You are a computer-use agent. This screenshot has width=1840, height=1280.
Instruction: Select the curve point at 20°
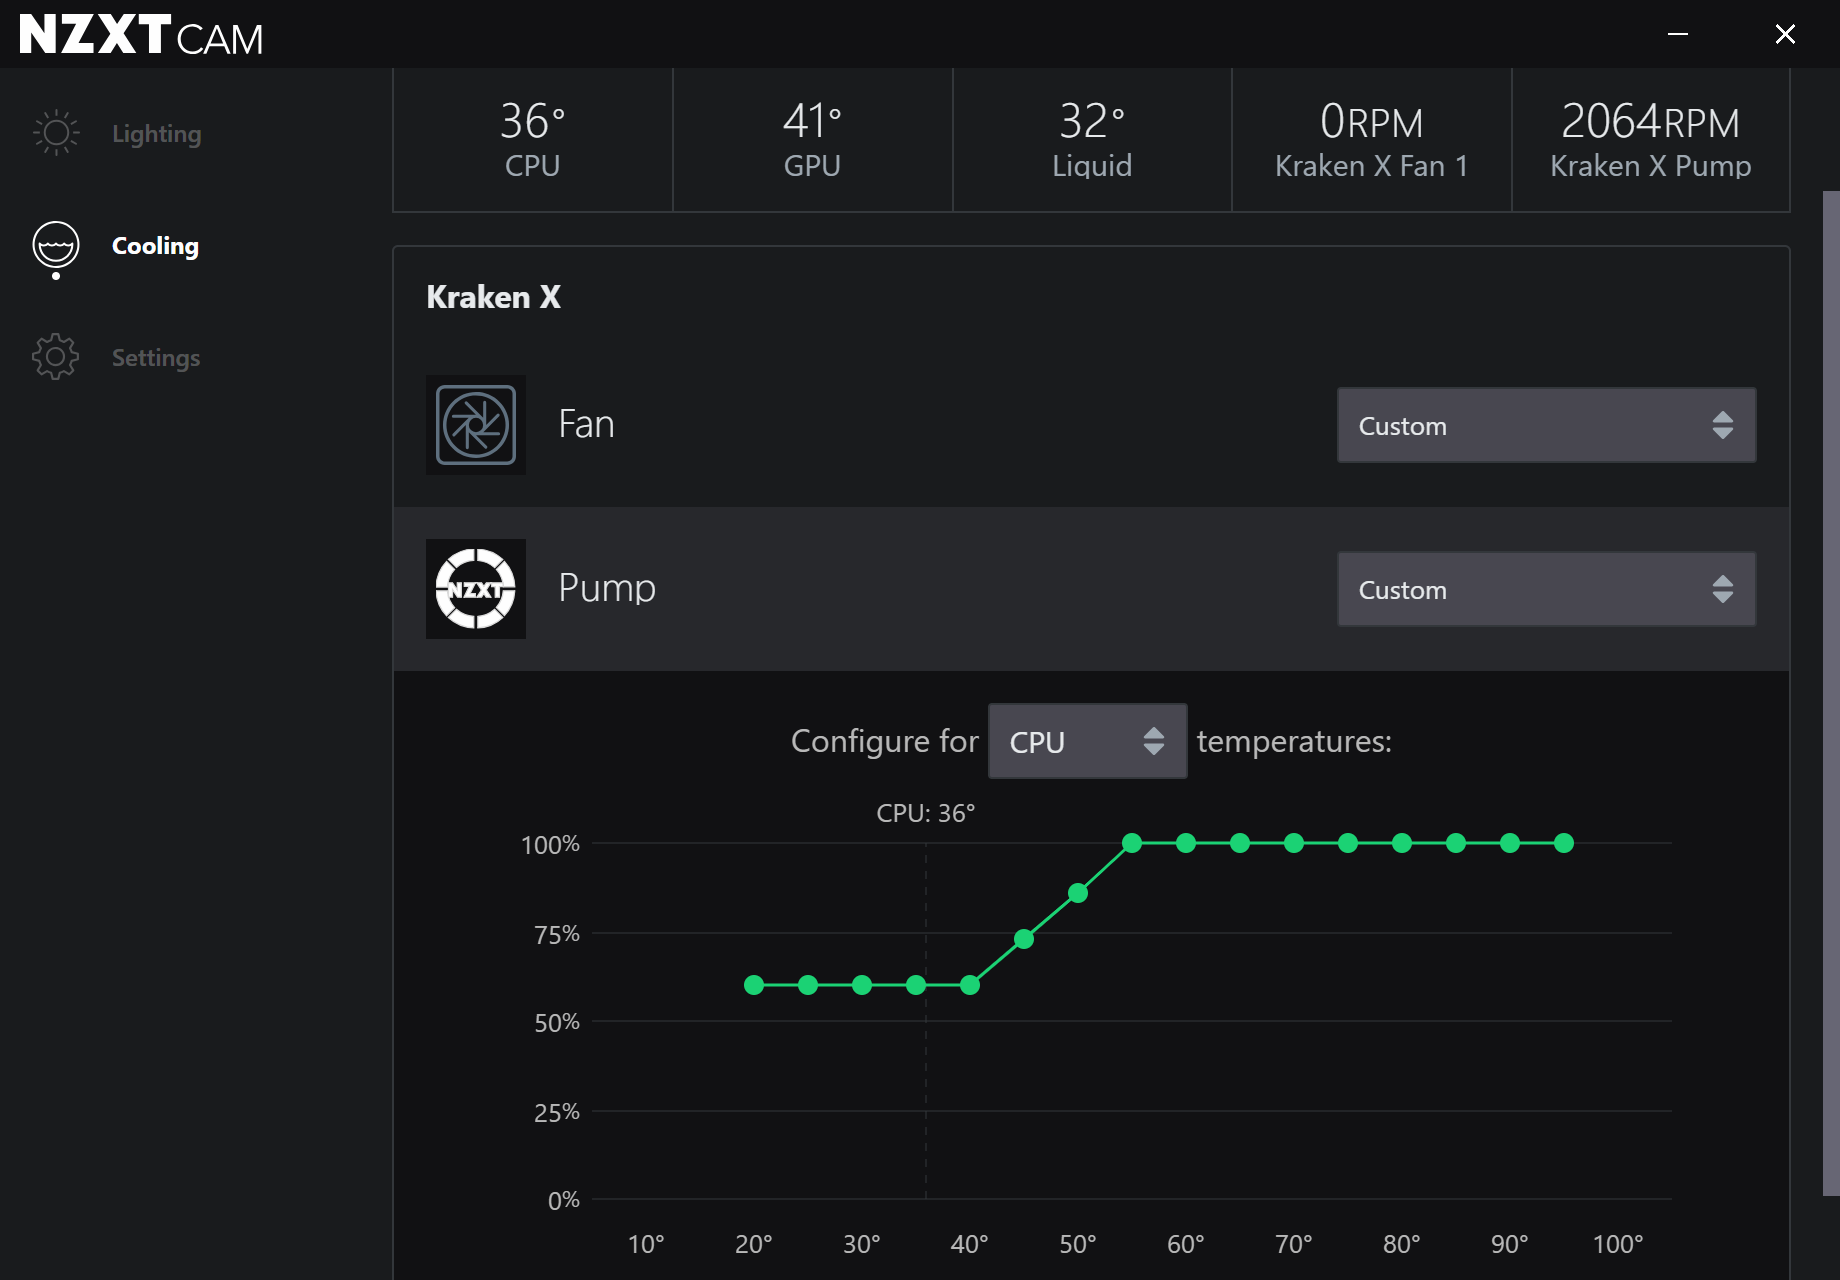click(x=754, y=985)
